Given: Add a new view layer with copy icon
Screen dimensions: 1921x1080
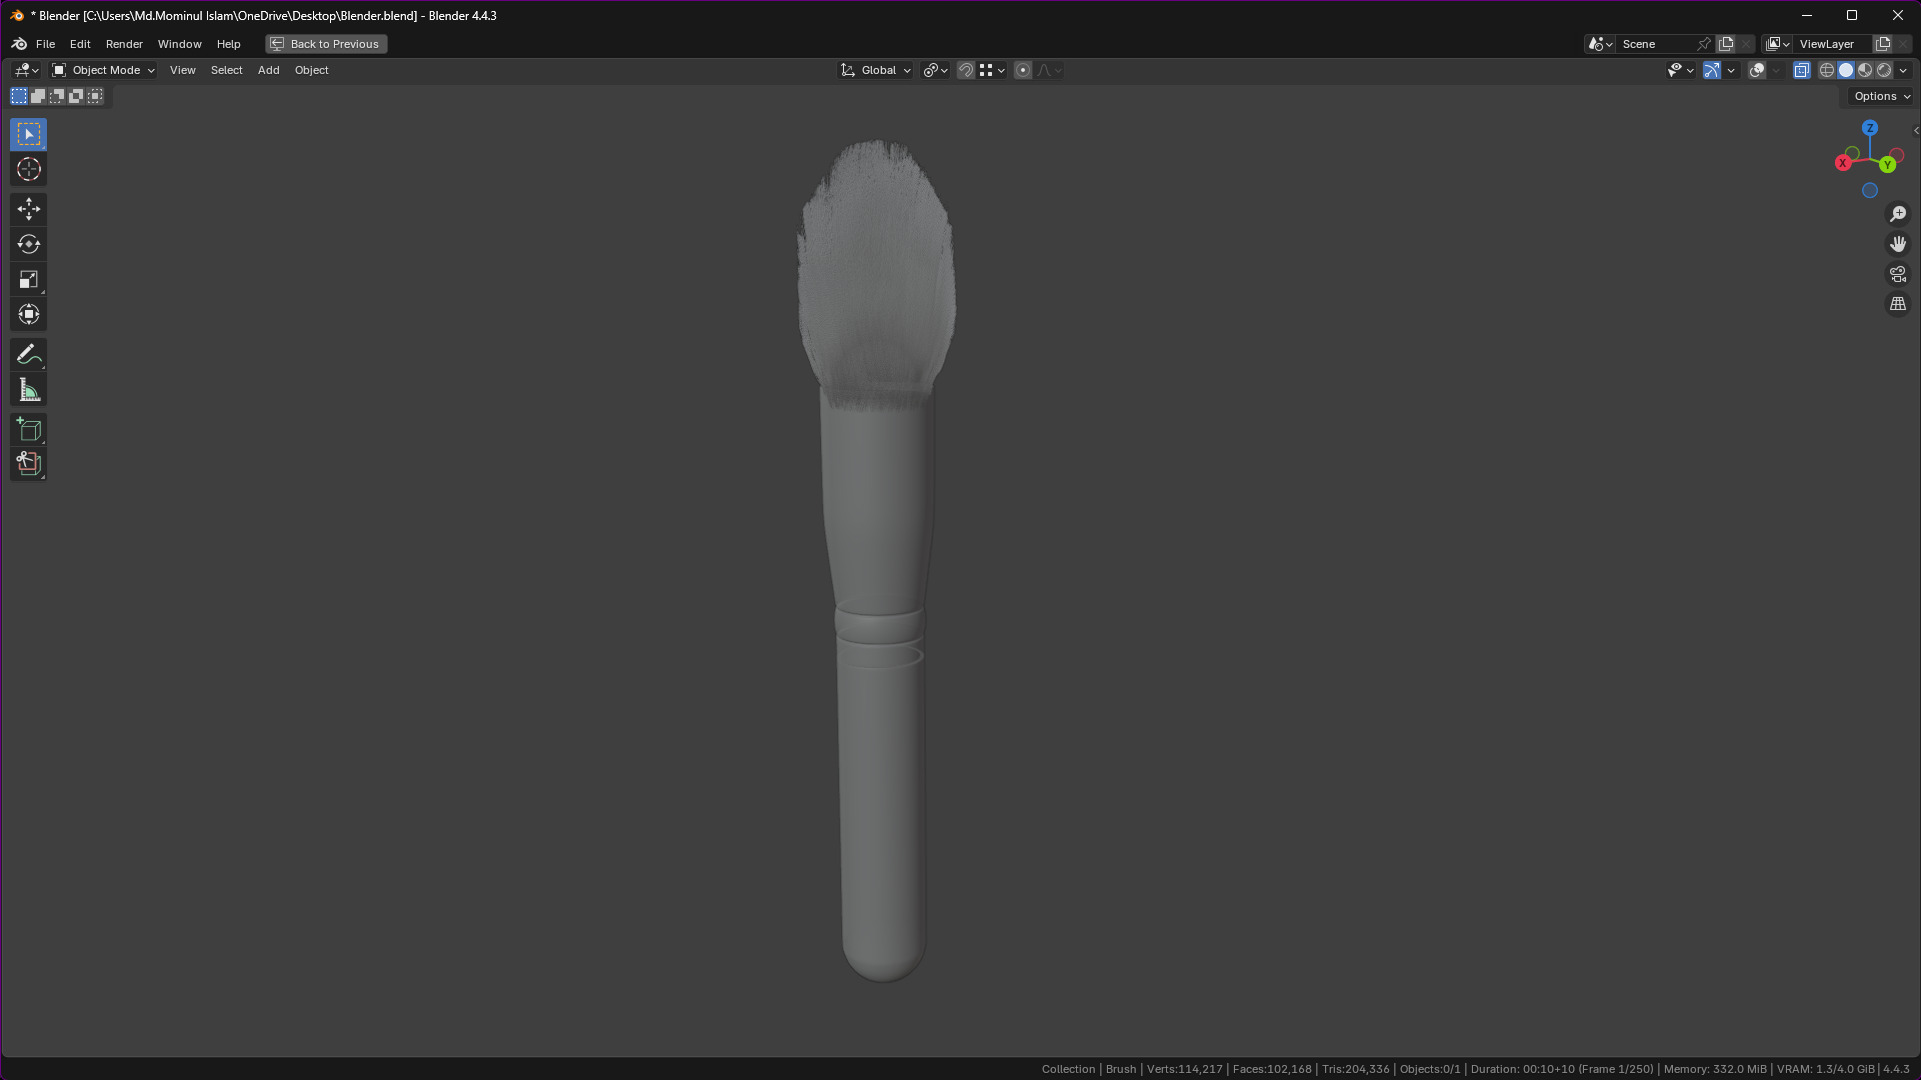Looking at the screenshot, I should point(1882,44).
